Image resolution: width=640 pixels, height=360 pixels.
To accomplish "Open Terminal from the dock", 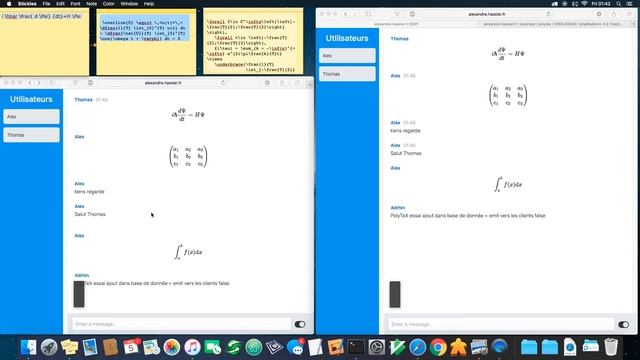I will click(356, 347).
